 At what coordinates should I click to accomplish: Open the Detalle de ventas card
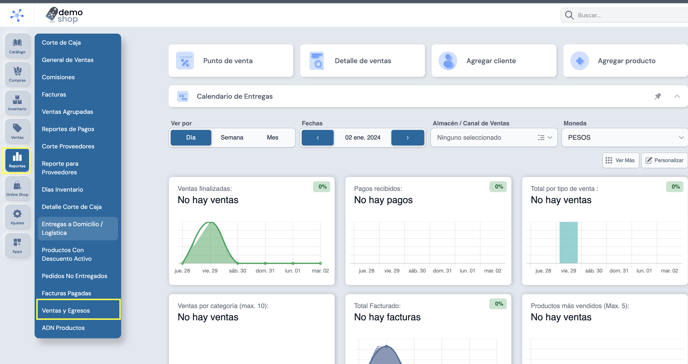pos(362,61)
